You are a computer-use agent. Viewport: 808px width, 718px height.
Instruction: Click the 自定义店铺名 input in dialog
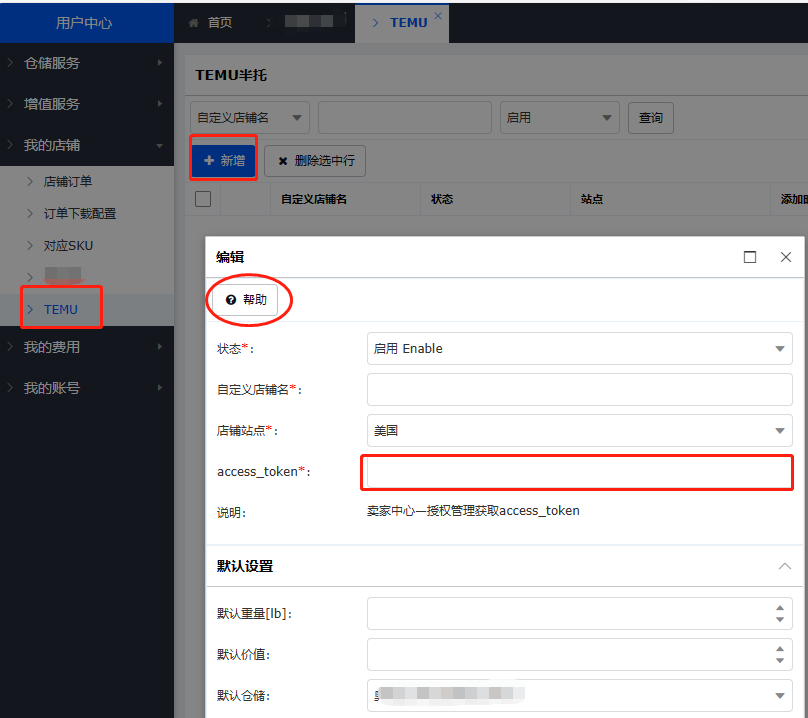click(580, 389)
